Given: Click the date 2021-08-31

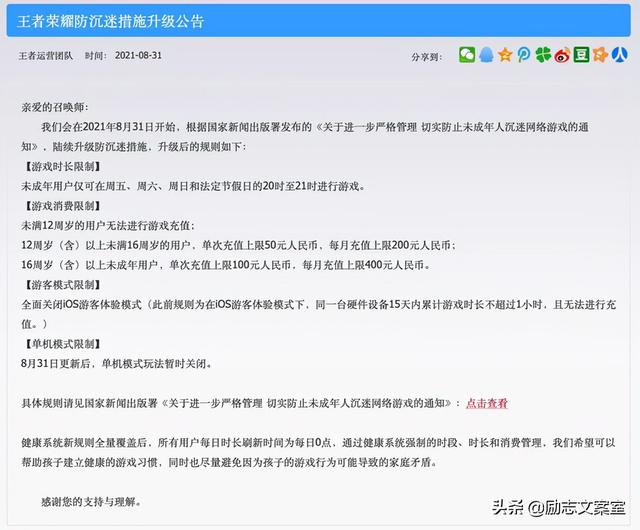Looking at the screenshot, I should [x=138, y=56].
